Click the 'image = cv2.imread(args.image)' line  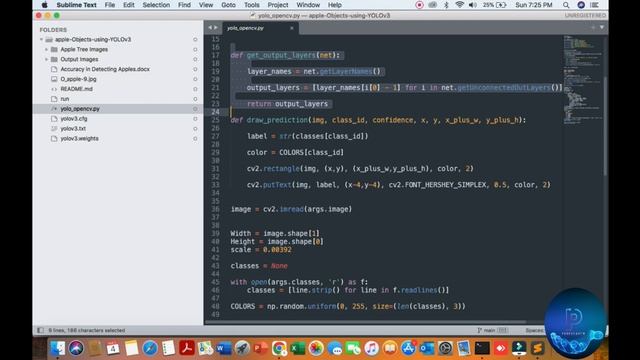tap(291, 209)
